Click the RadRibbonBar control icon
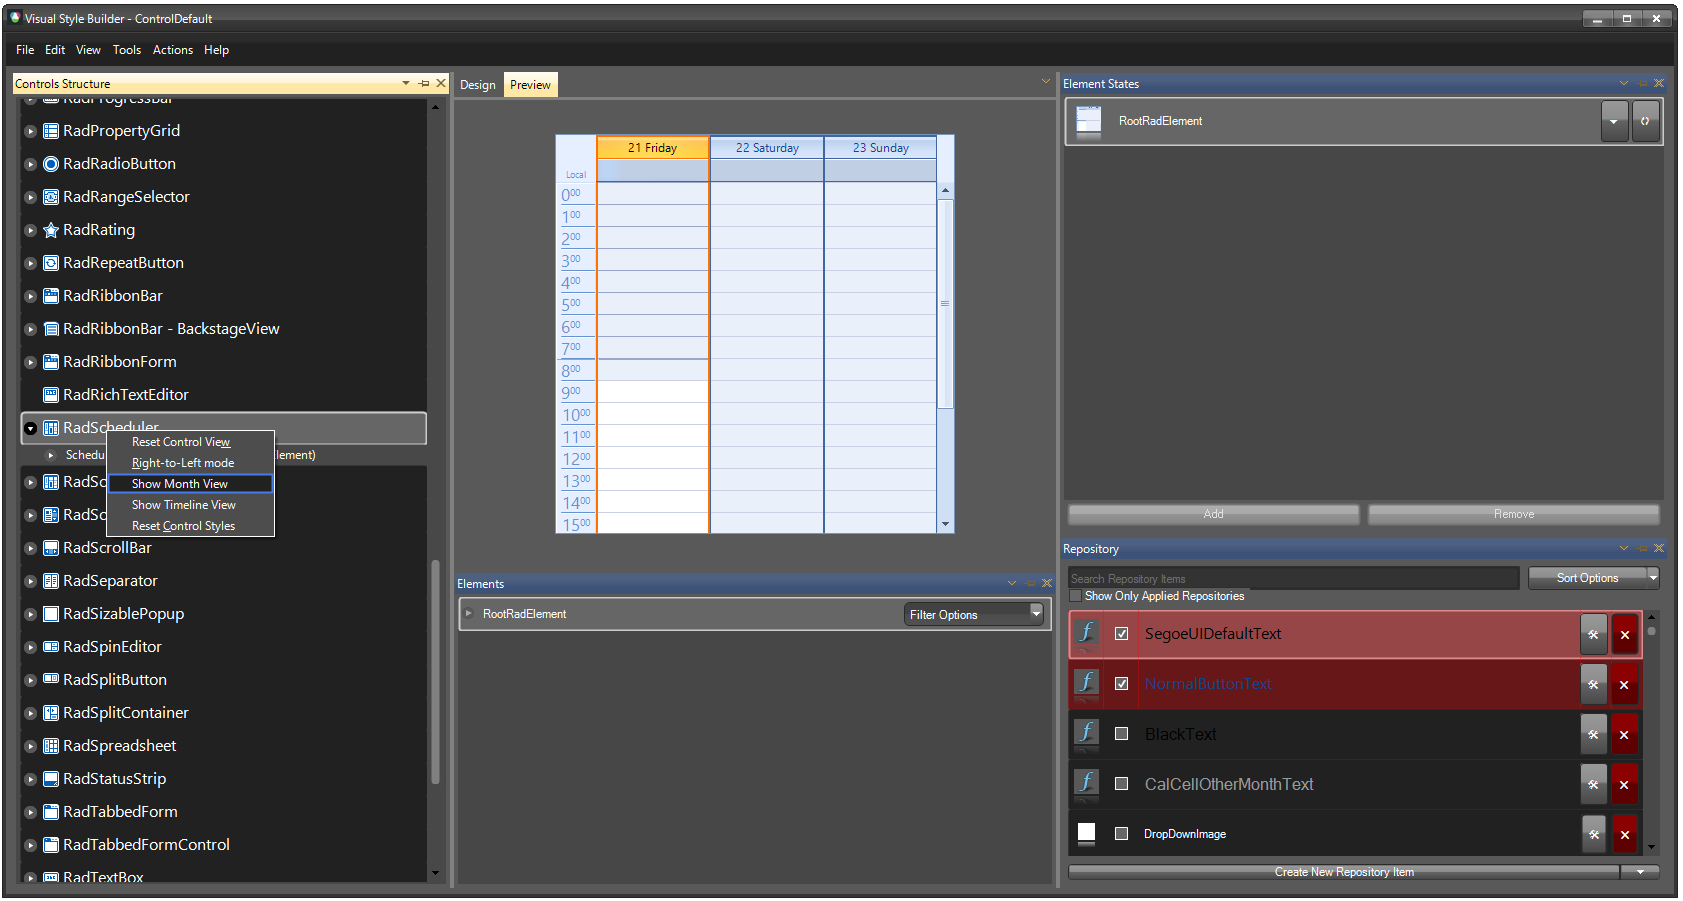Screen dimensions: 1683x901 click(x=51, y=296)
